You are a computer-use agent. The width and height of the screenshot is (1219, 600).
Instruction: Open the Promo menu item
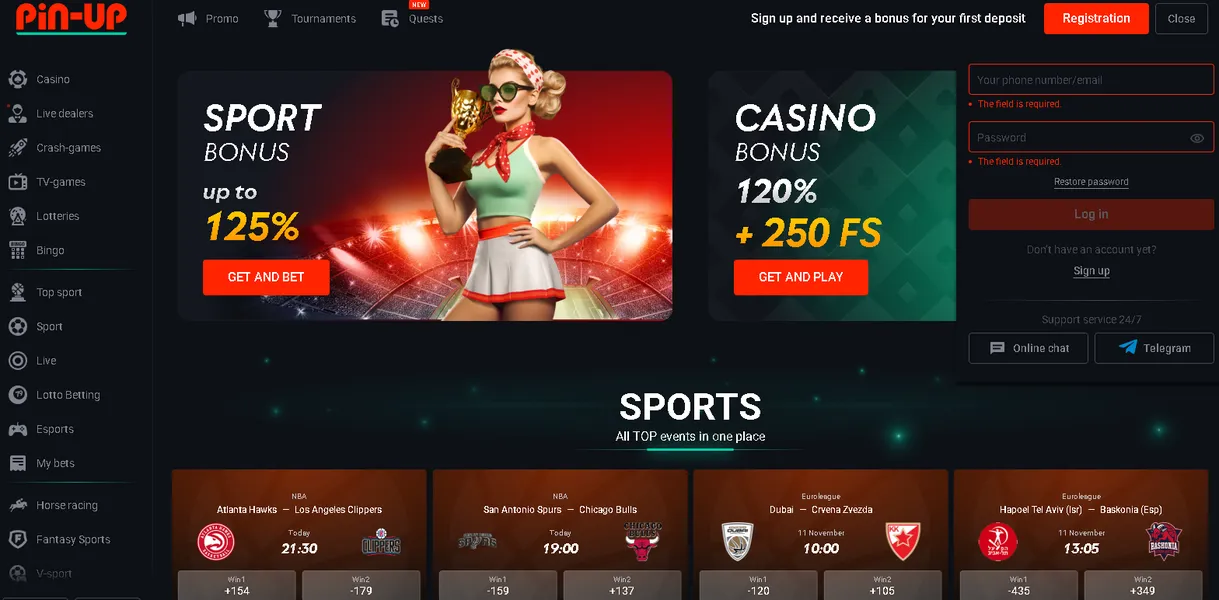point(208,18)
